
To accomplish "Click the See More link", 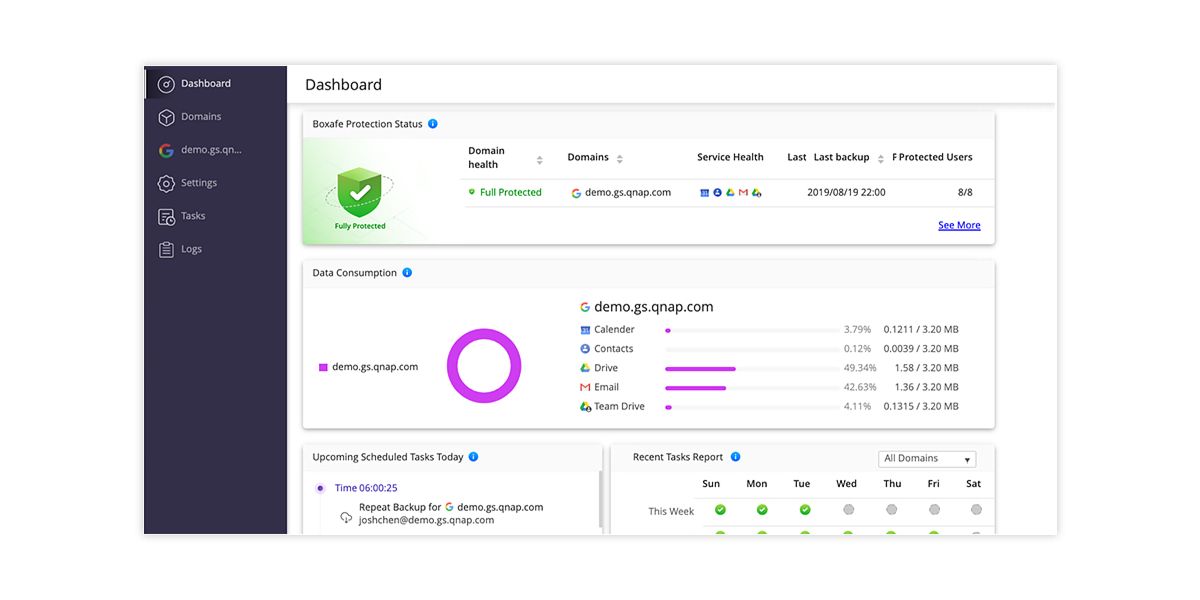I will click(958, 226).
